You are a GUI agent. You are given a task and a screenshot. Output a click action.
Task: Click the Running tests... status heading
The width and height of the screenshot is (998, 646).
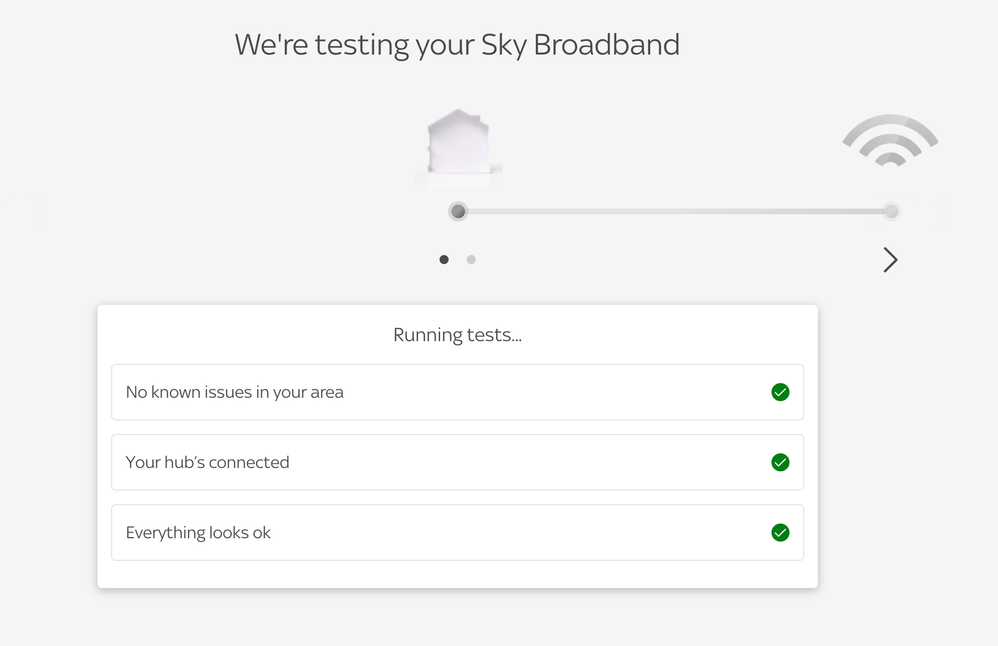[458, 335]
